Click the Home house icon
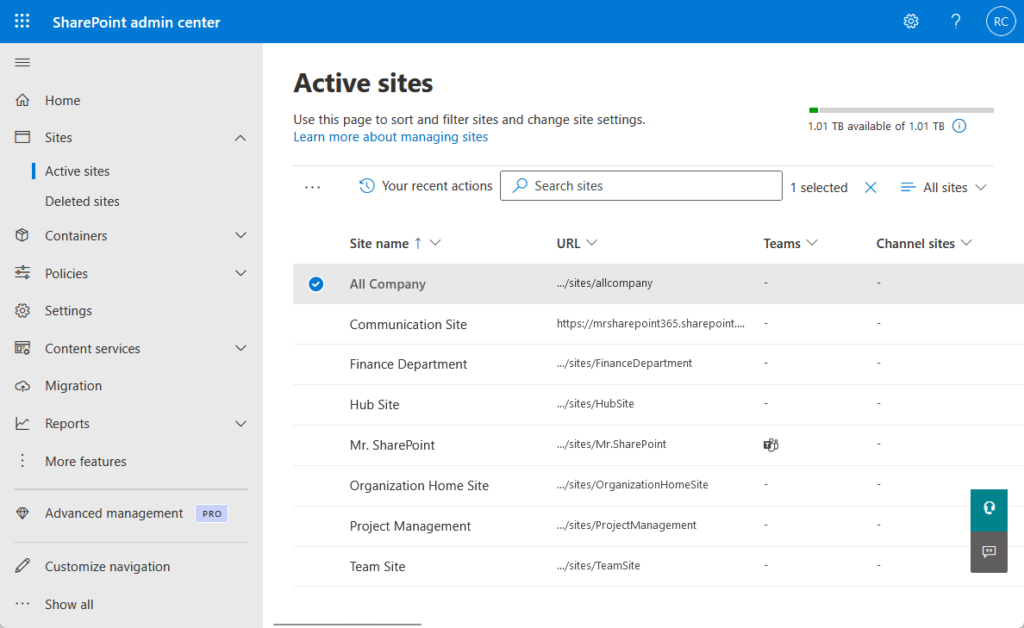Screen dimensions: 1024x628 [x=22, y=100]
